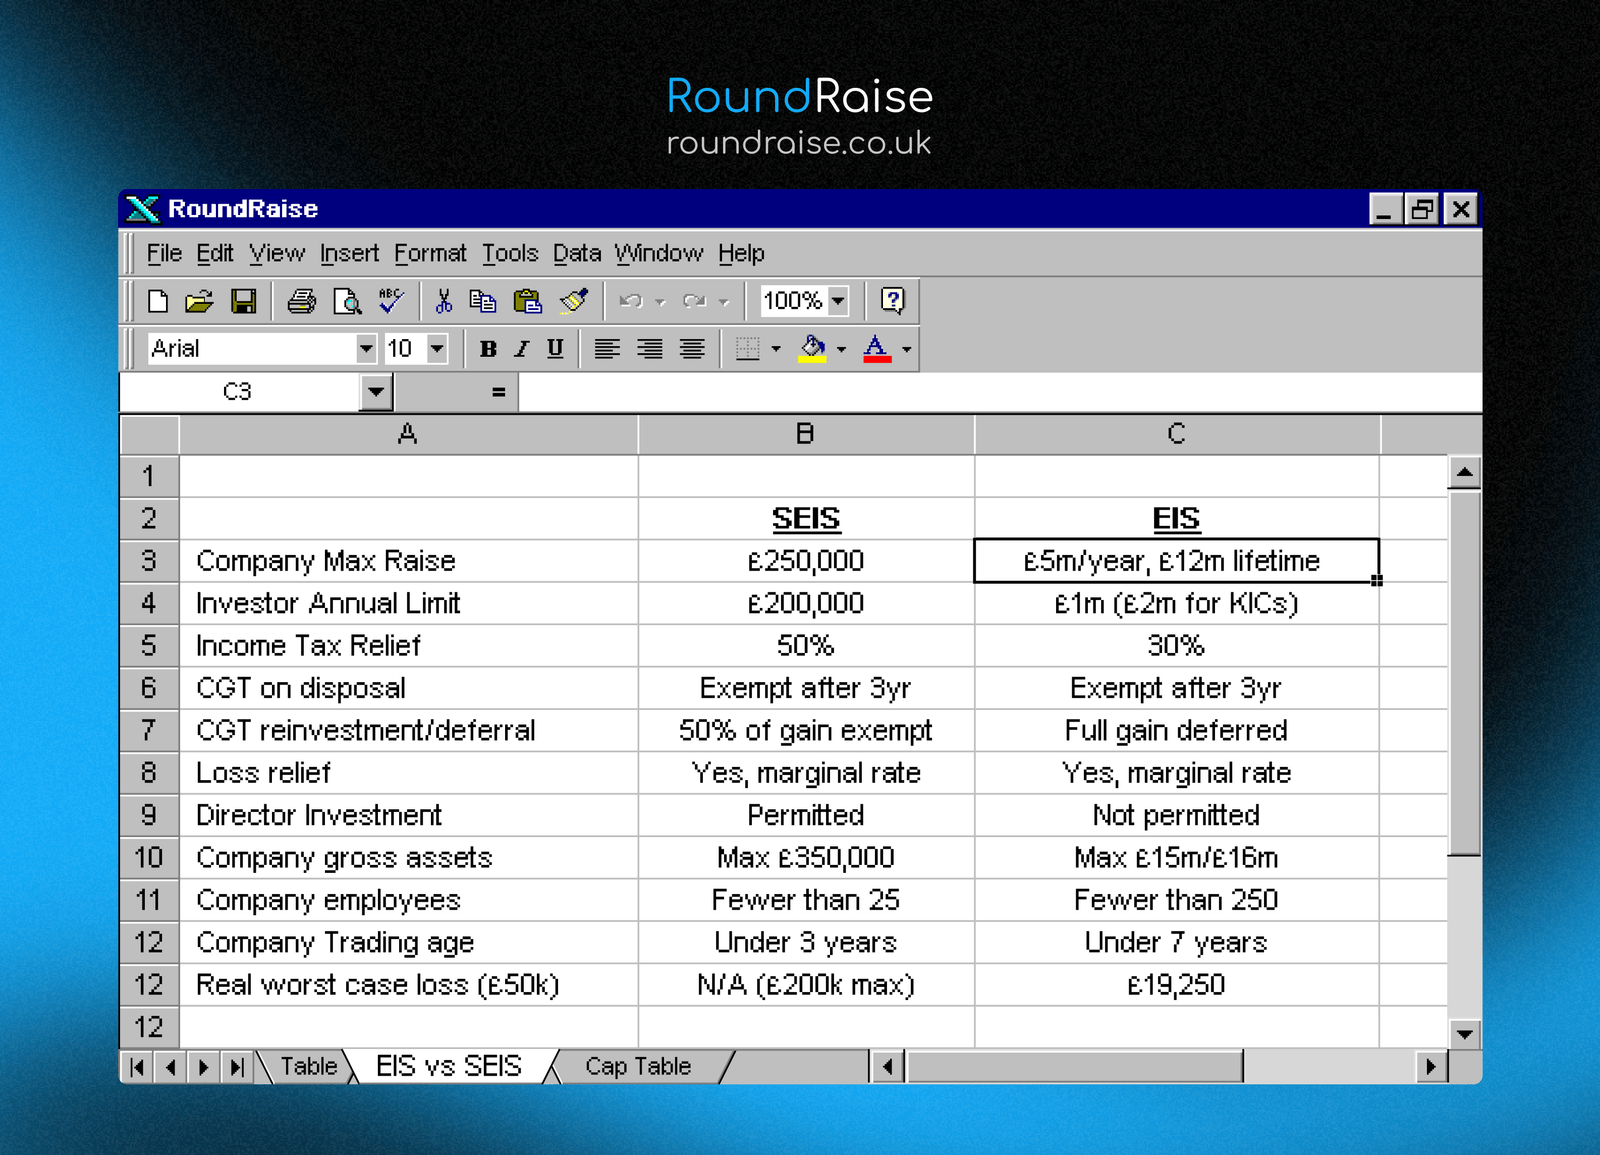Expand the Redo history dropdown

click(724, 302)
